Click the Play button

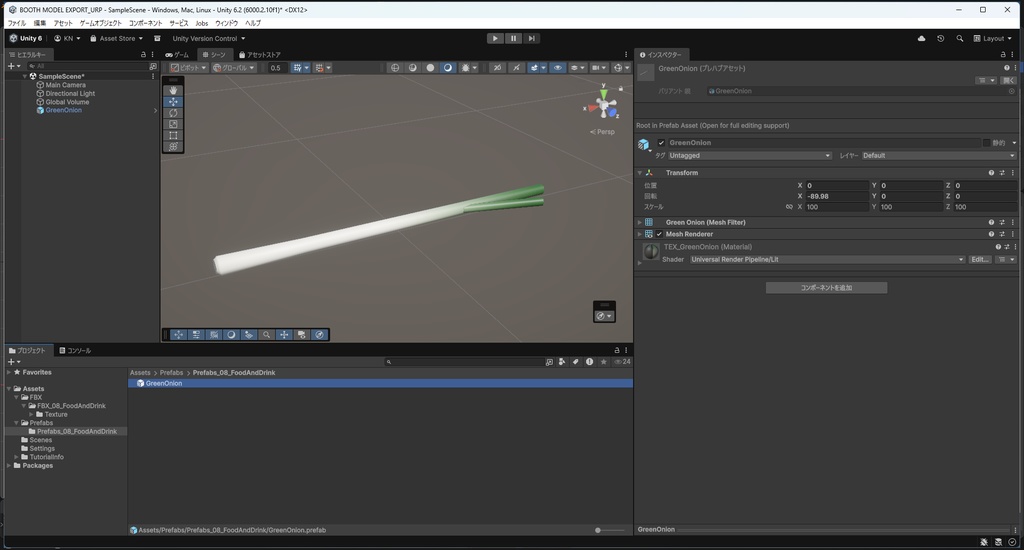tap(495, 38)
